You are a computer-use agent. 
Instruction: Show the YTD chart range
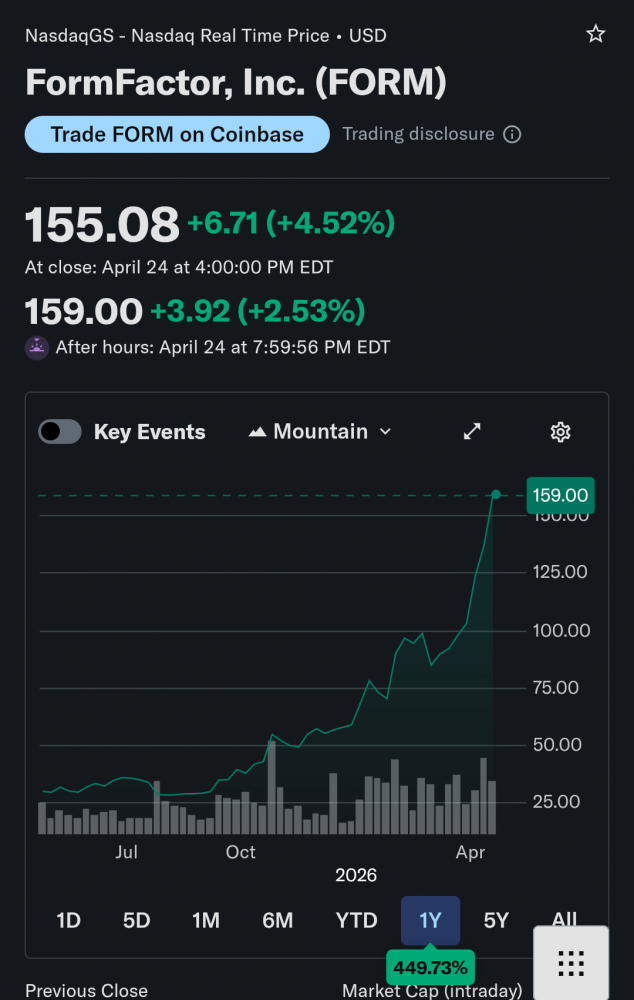point(356,921)
